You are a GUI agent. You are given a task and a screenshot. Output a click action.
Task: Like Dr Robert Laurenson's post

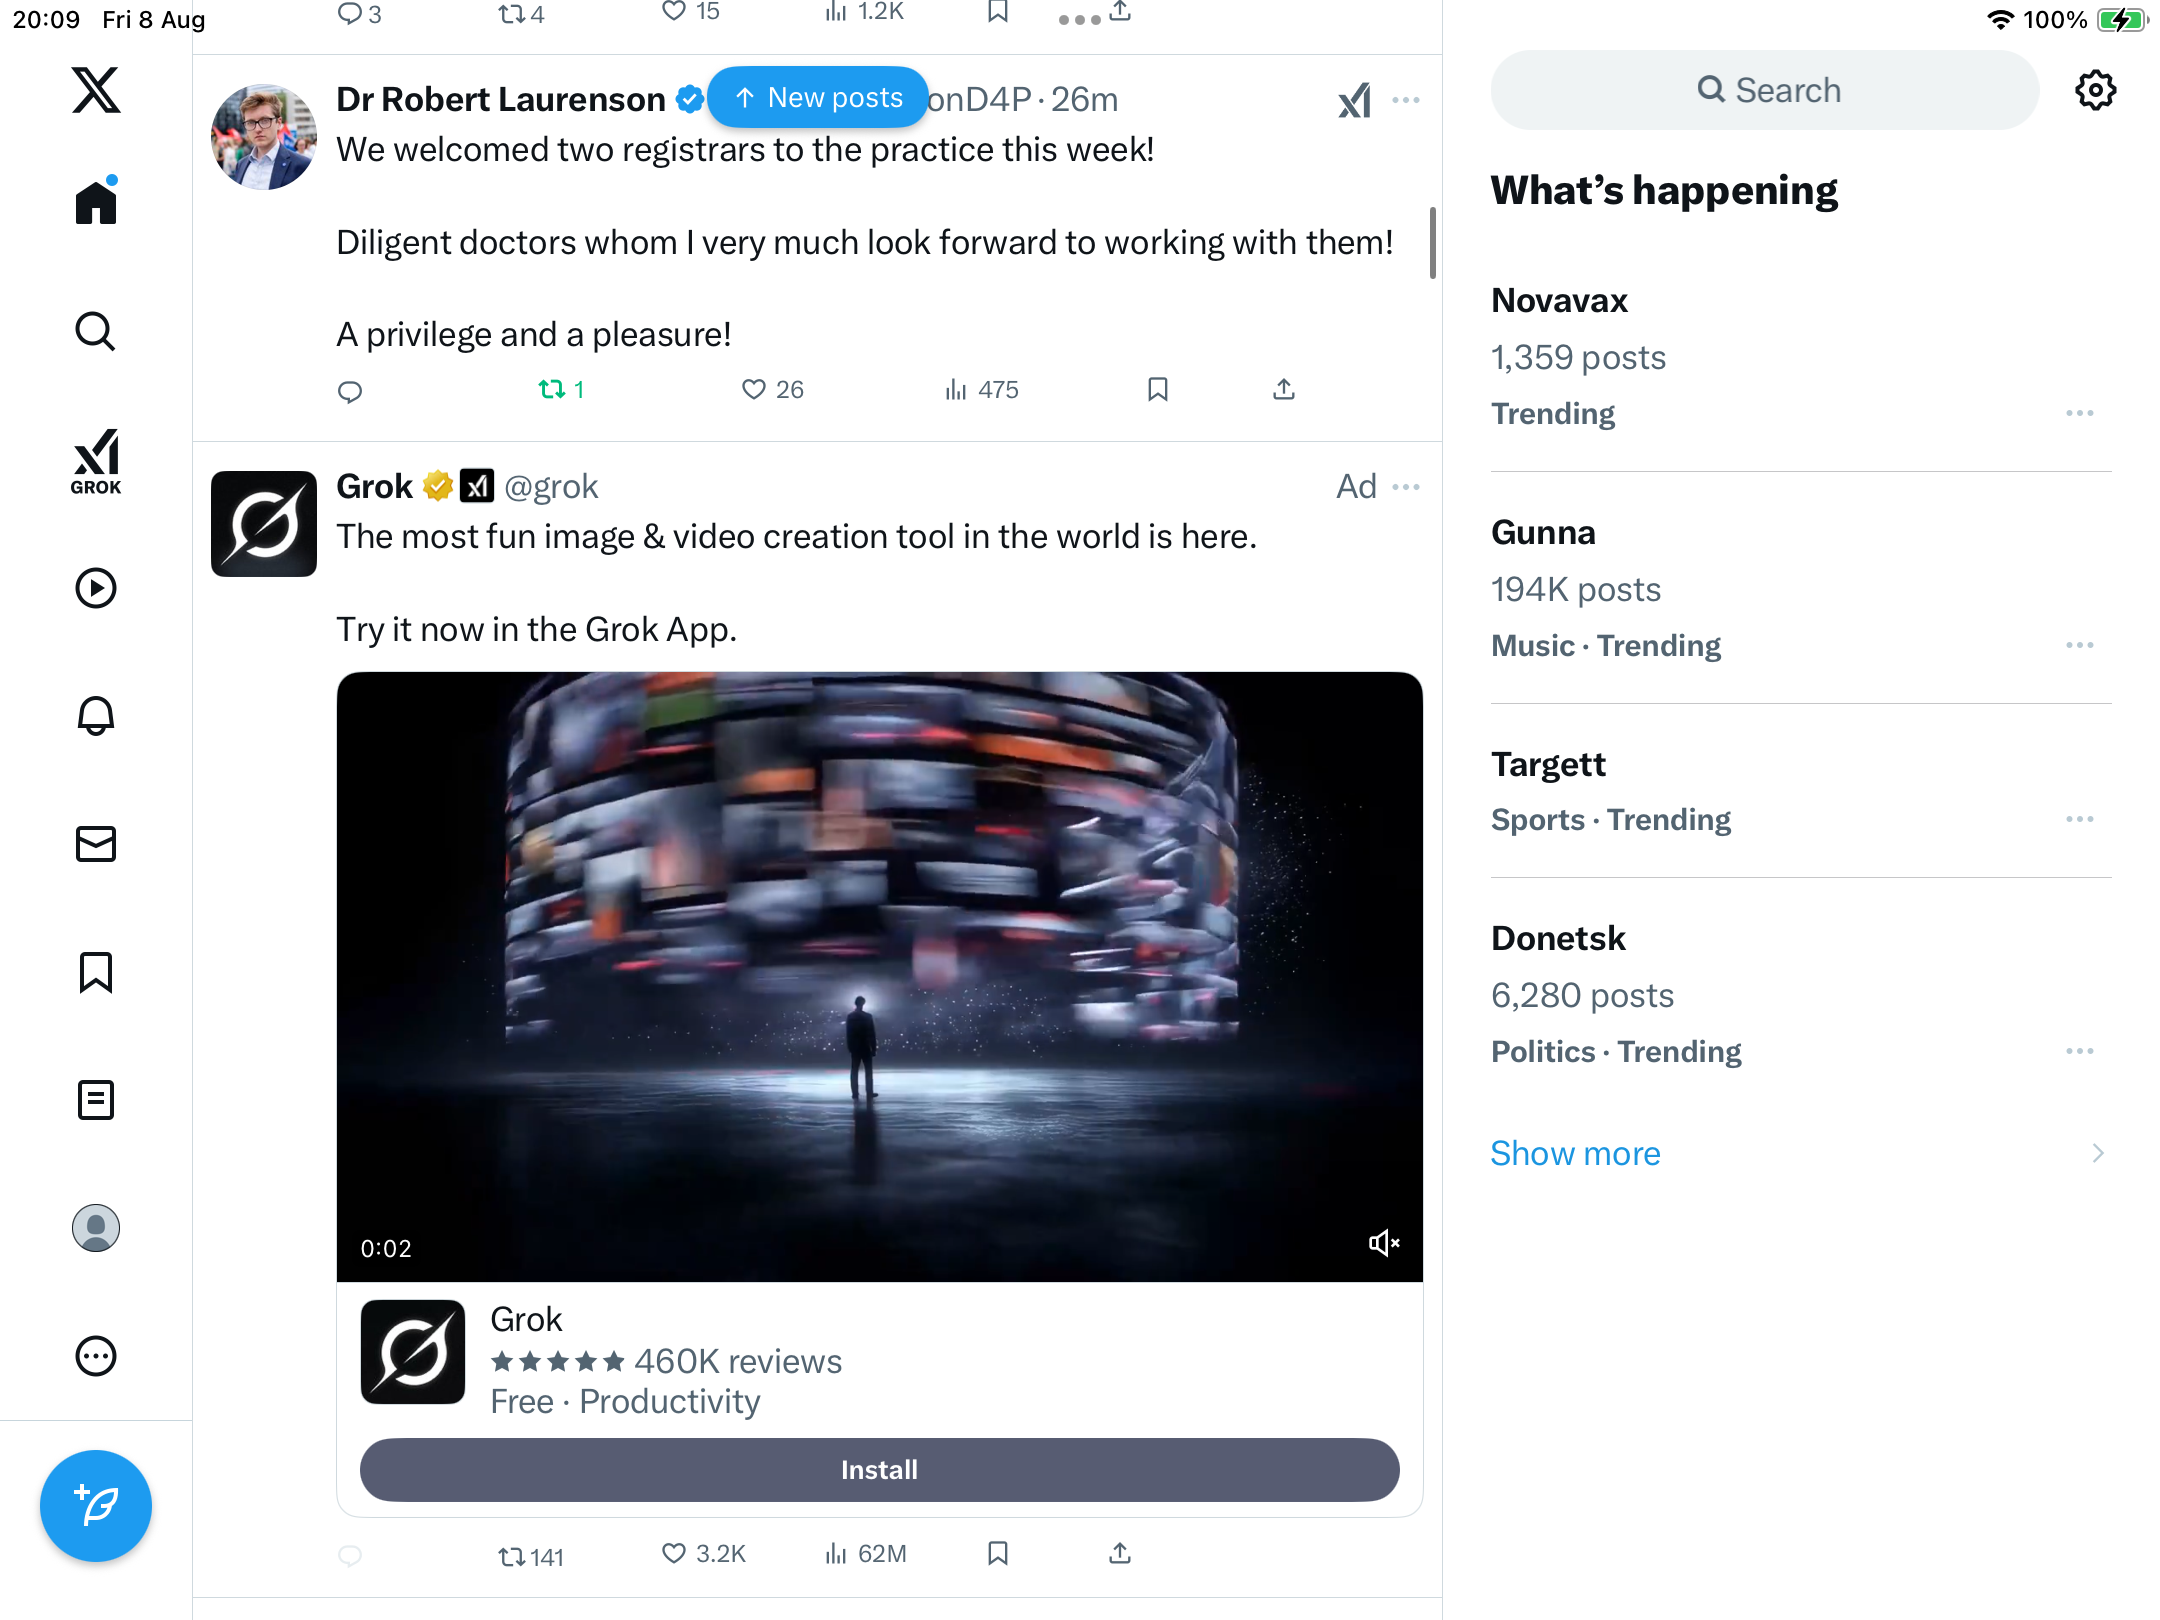click(754, 389)
